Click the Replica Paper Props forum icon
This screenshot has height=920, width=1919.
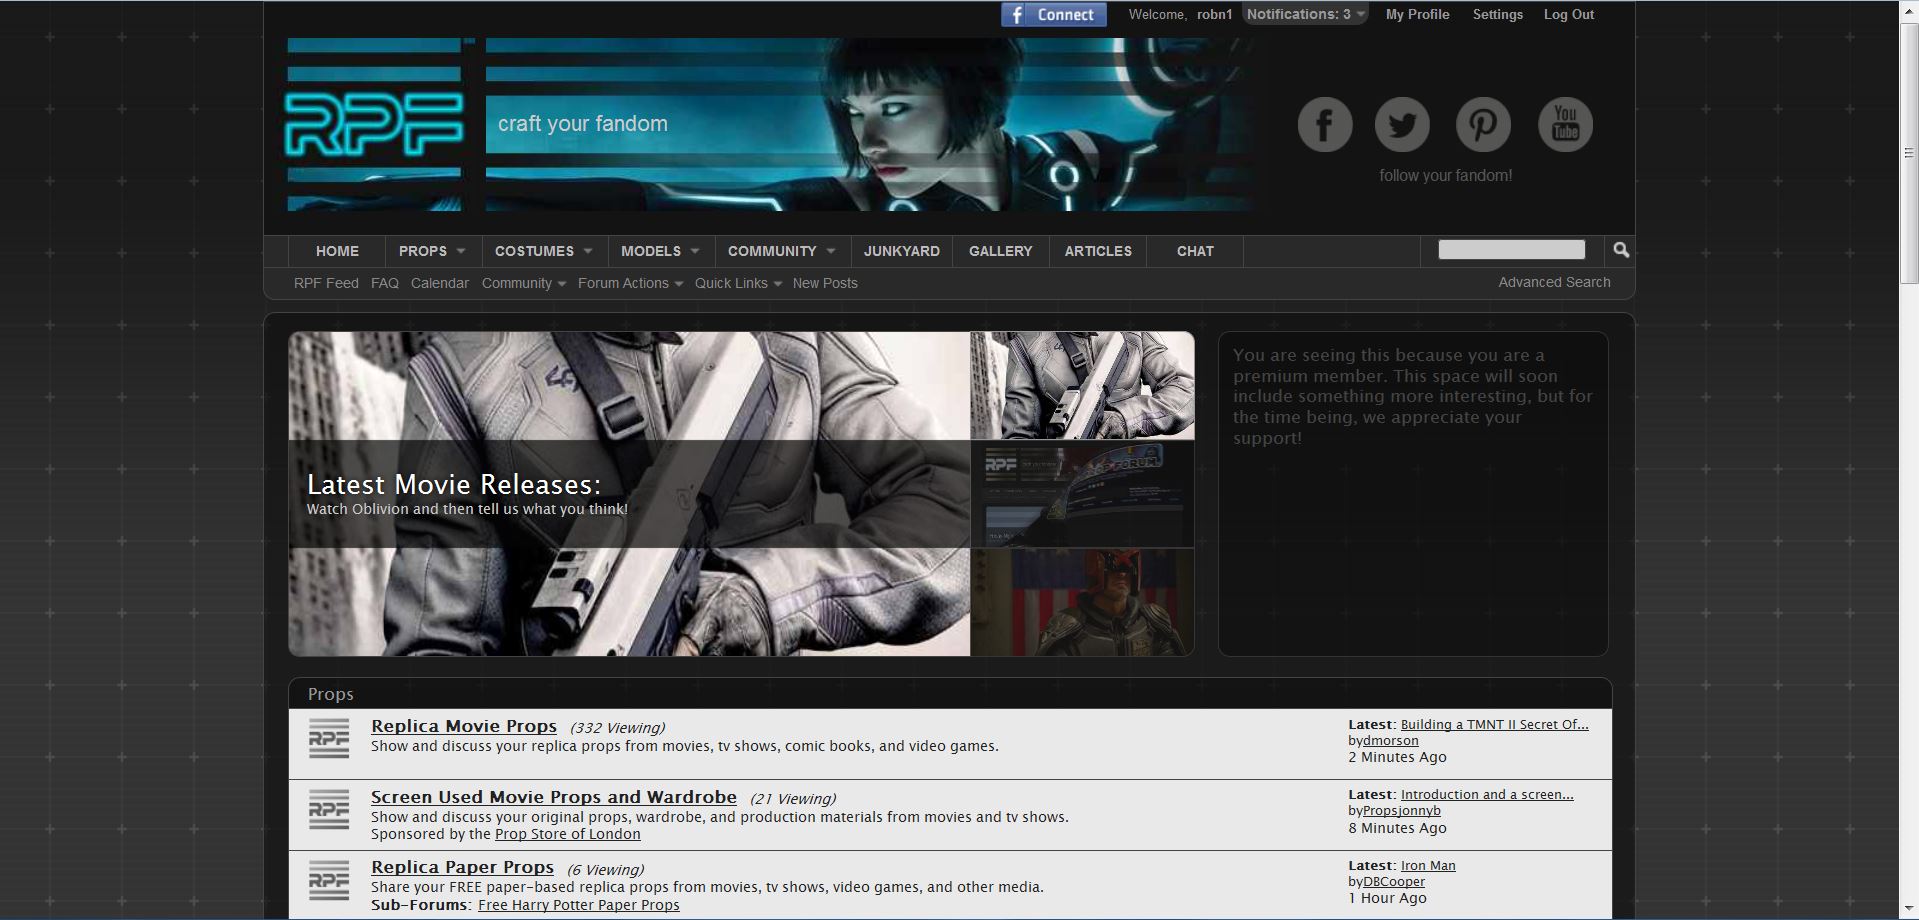tap(329, 880)
